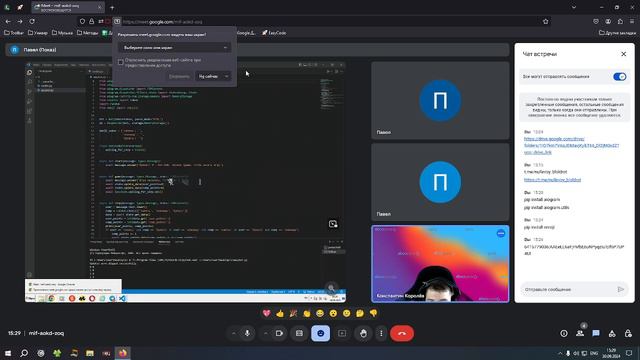Viewport: 640px width, 360px height.
Task: Open Windows Start menu
Action: coord(8,353)
